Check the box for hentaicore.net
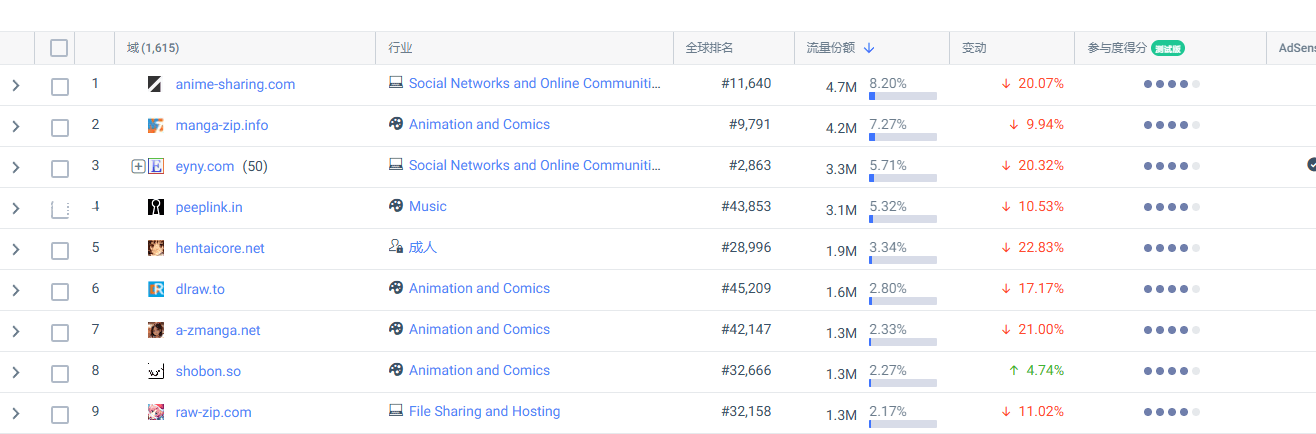Viewport: 1316px width, 434px height. (x=60, y=251)
